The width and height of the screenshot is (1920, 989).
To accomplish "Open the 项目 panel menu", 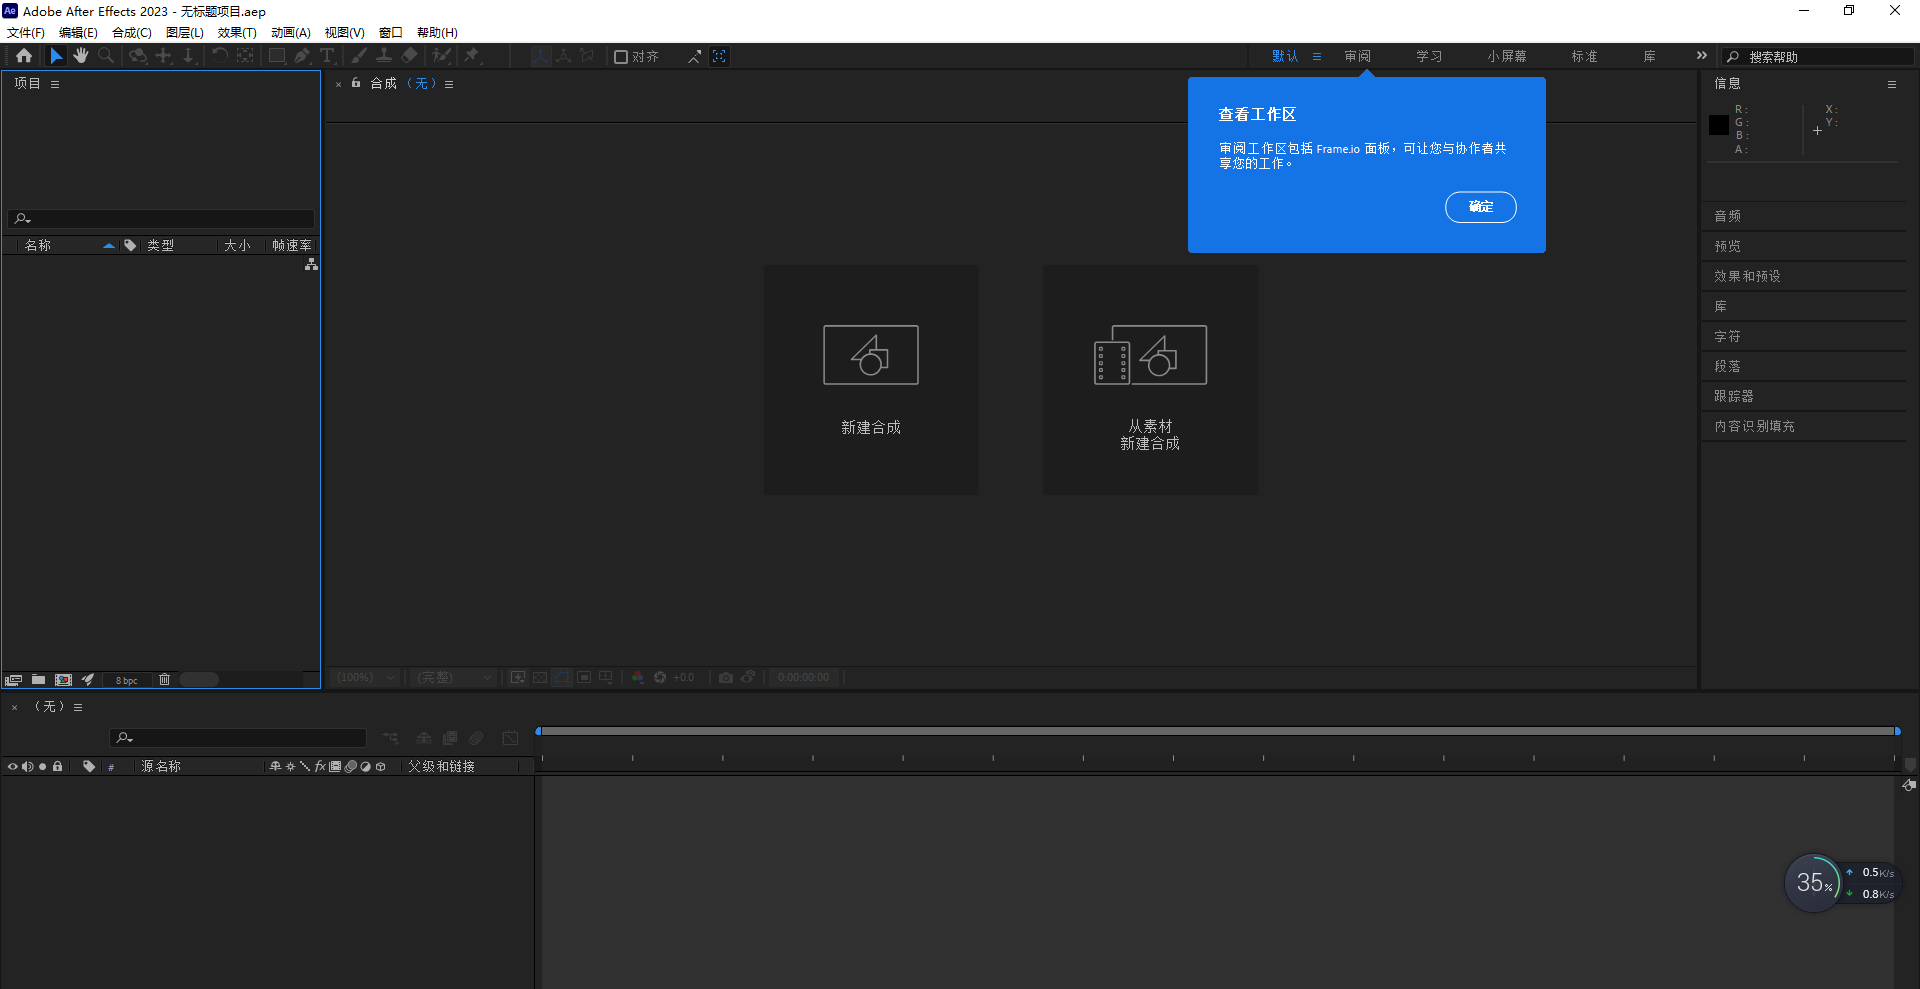I will 55,84.
